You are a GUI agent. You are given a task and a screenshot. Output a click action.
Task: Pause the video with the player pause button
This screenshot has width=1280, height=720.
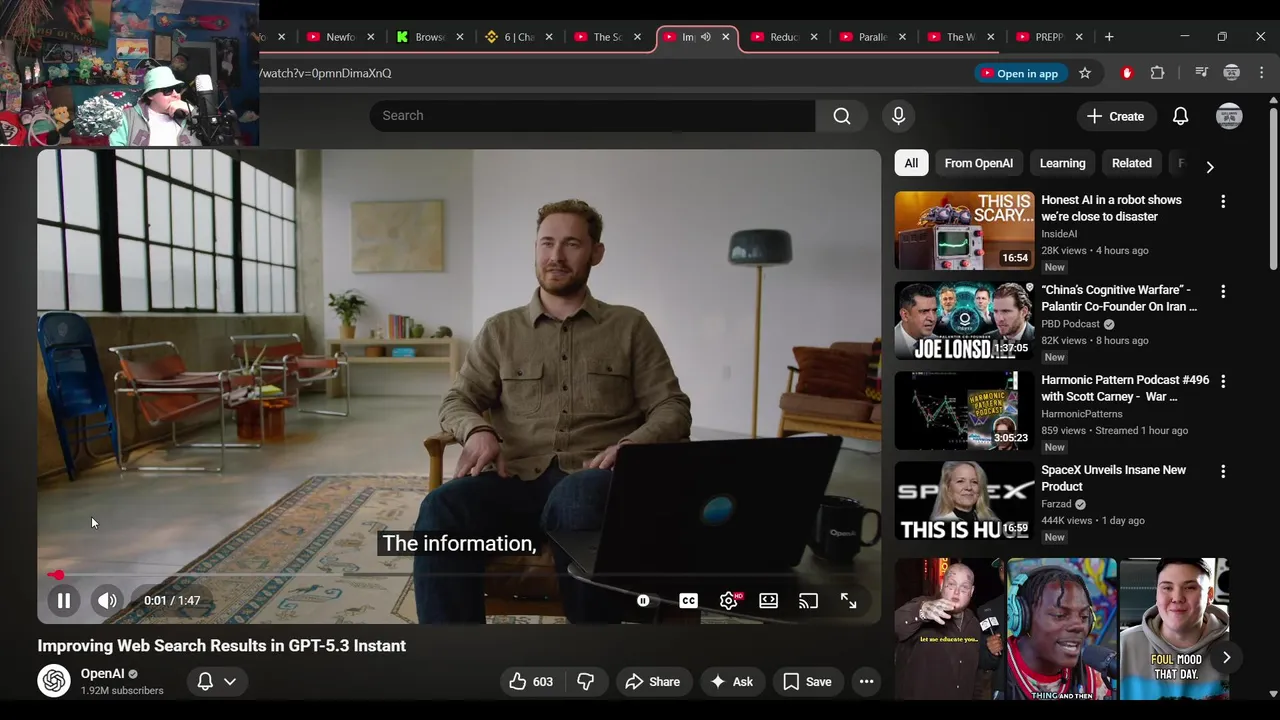click(x=63, y=601)
